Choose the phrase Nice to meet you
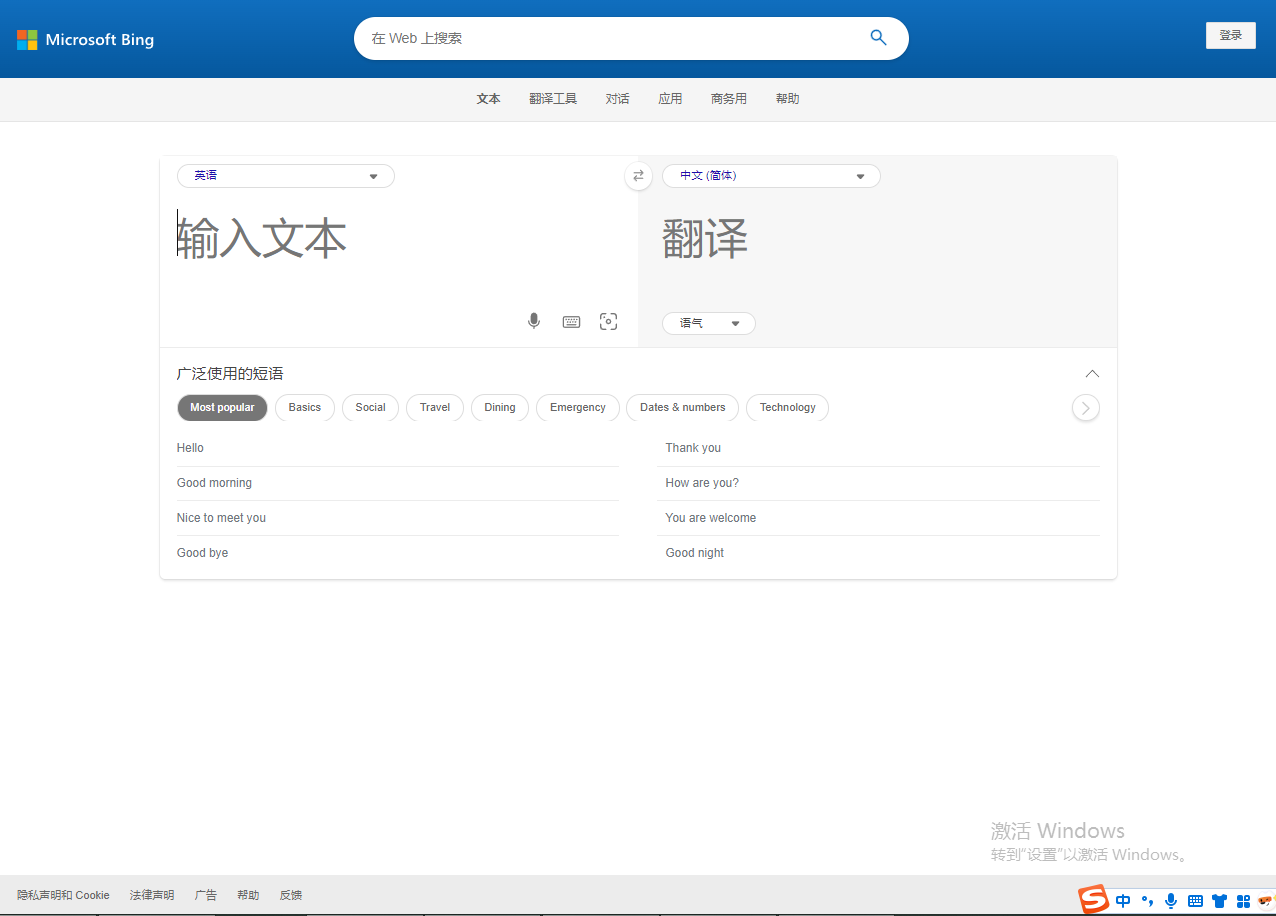The image size is (1276, 916). (x=221, y=518)
